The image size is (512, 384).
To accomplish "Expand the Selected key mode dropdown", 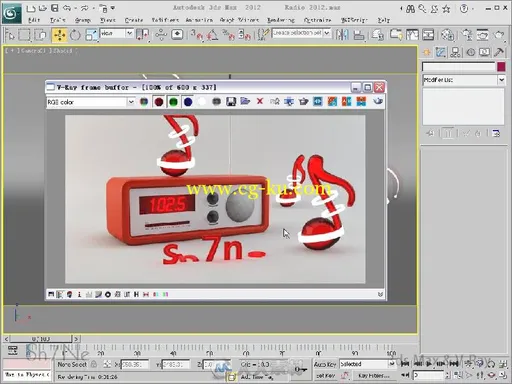I will coord(392,364).
